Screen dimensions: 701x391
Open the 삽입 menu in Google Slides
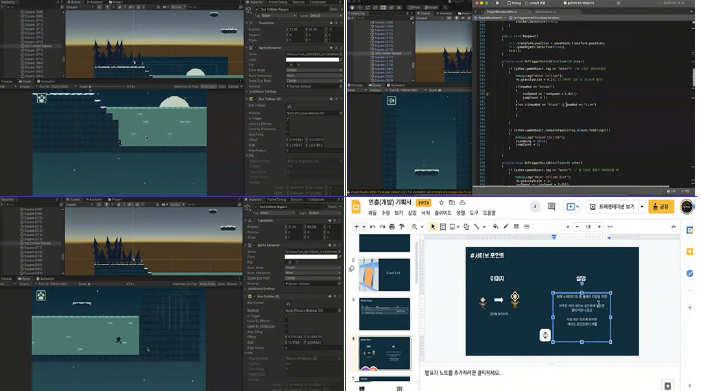(412, 213)
